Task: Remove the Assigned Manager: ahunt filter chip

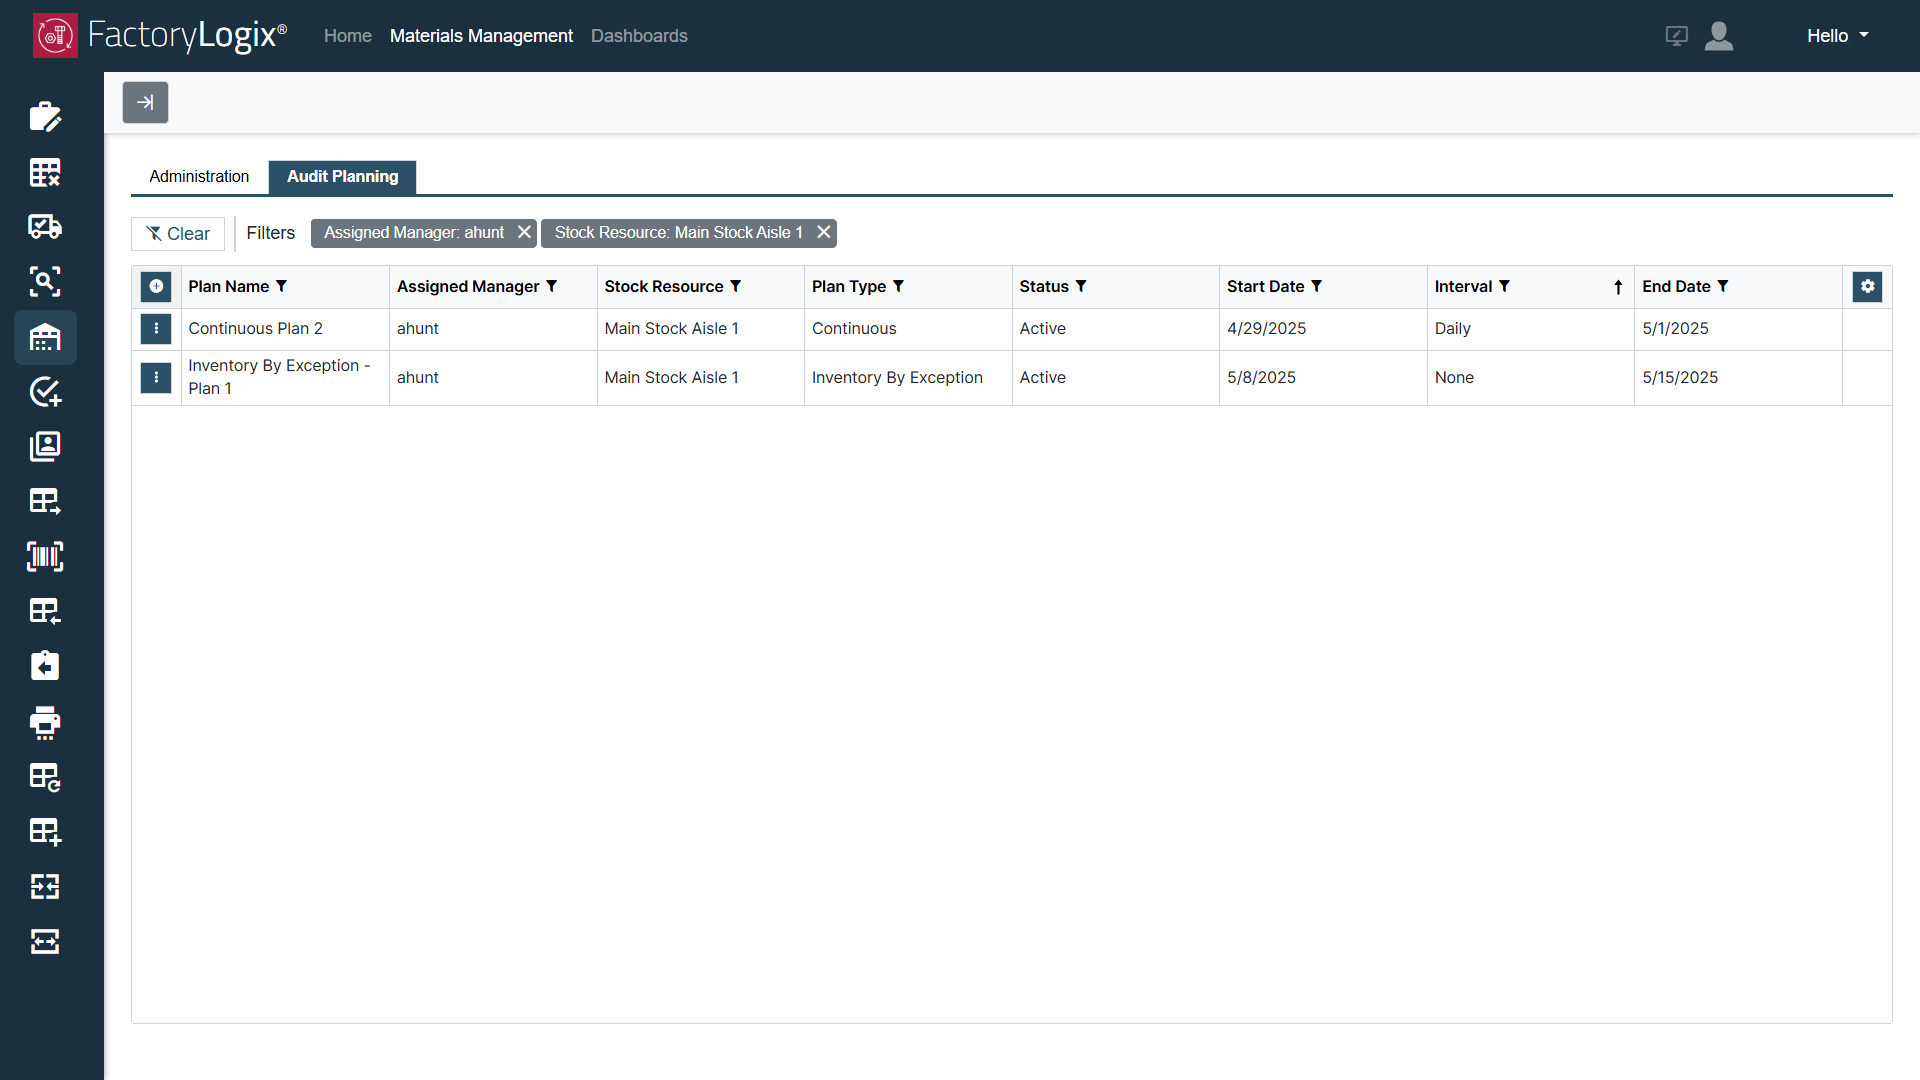Action: tap(524, 232)
